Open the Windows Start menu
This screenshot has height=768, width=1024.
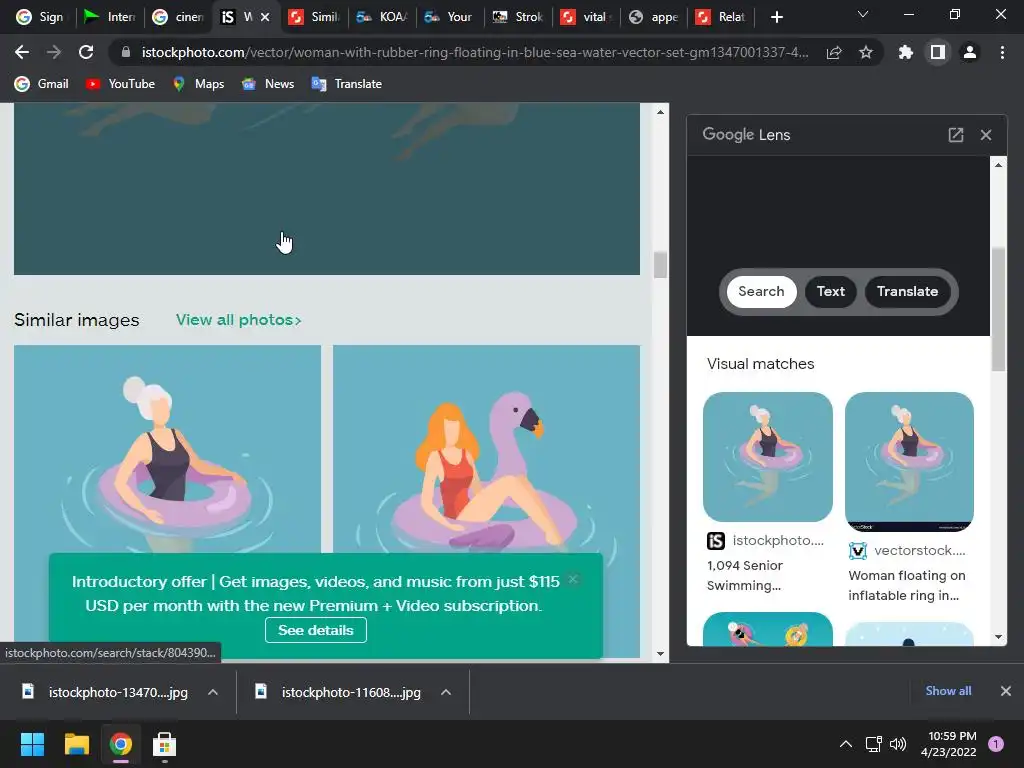coord(32,744)
